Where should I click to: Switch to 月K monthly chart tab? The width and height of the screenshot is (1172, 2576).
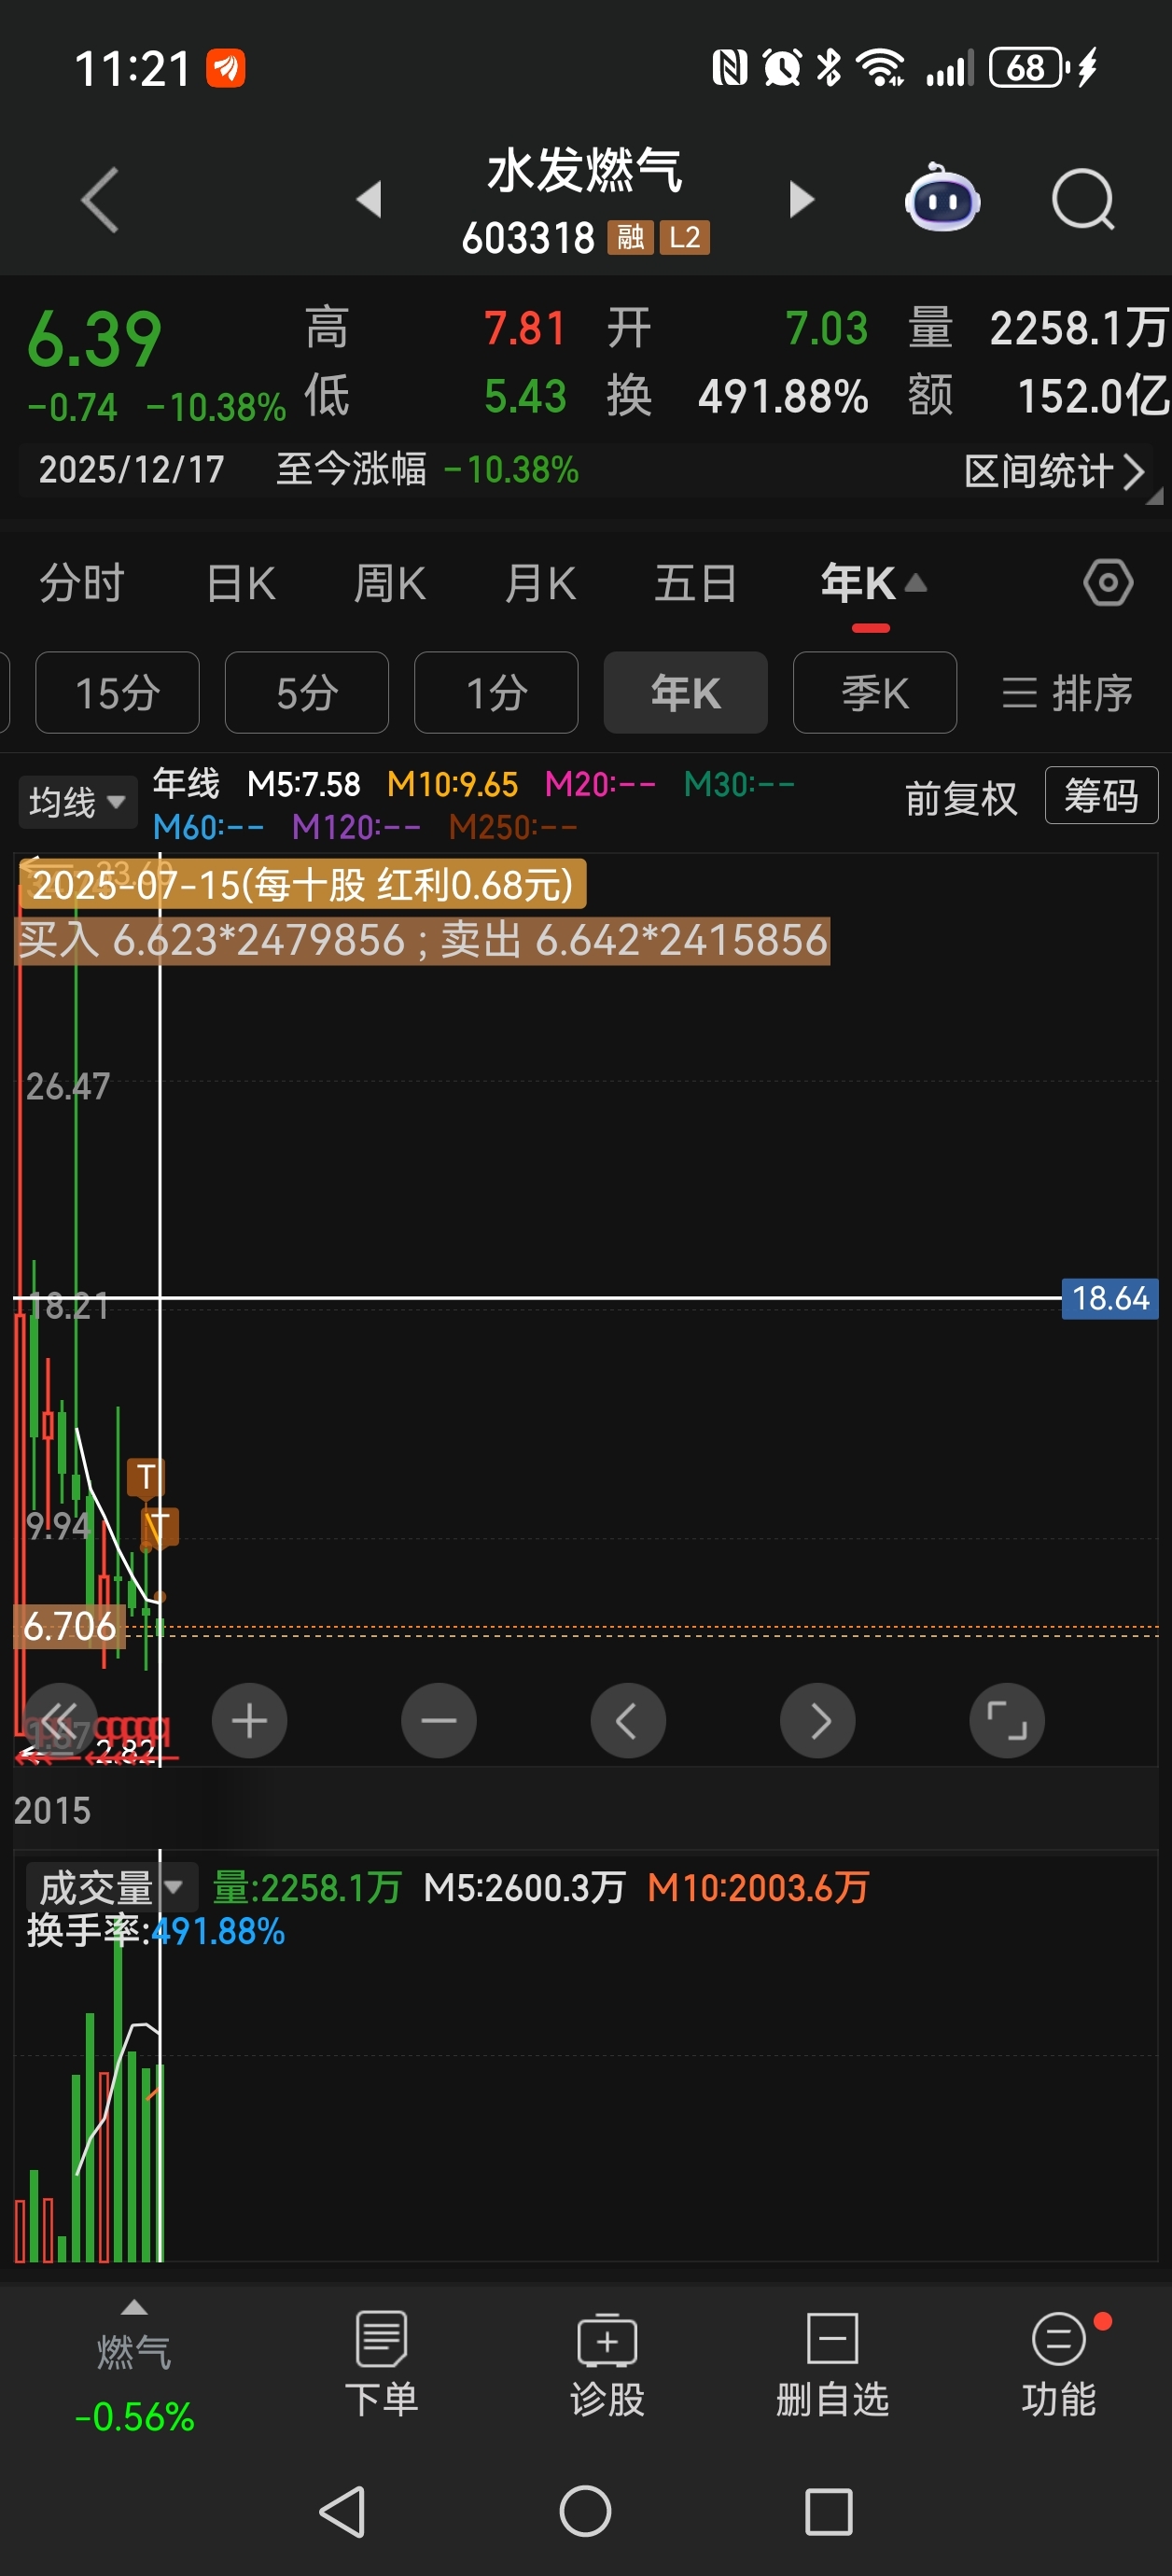(541, 583)
